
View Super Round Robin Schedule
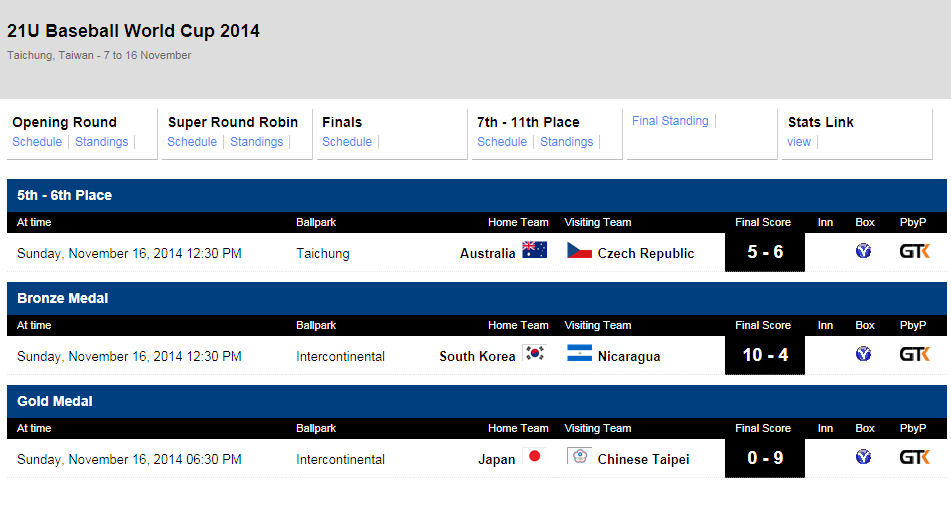coord(192,142)
